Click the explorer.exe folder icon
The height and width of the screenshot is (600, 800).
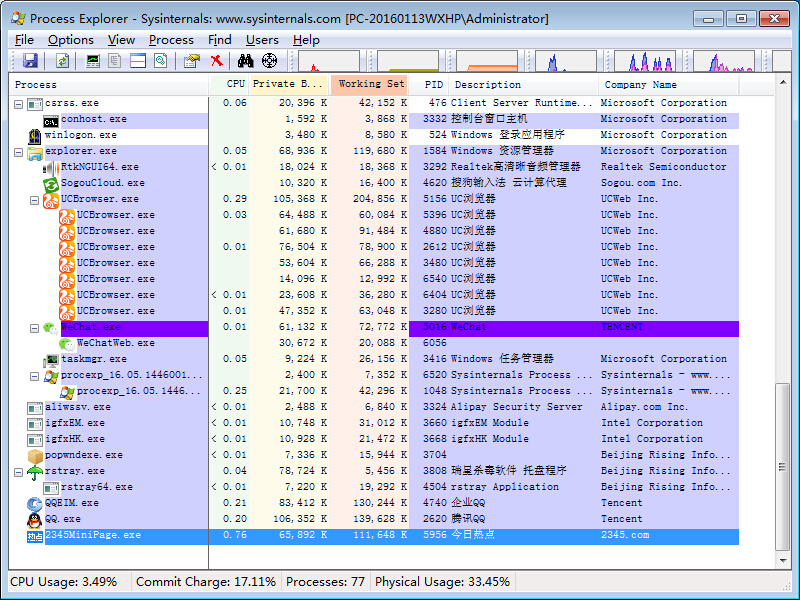pyautogui.click(x=35, y=152)
